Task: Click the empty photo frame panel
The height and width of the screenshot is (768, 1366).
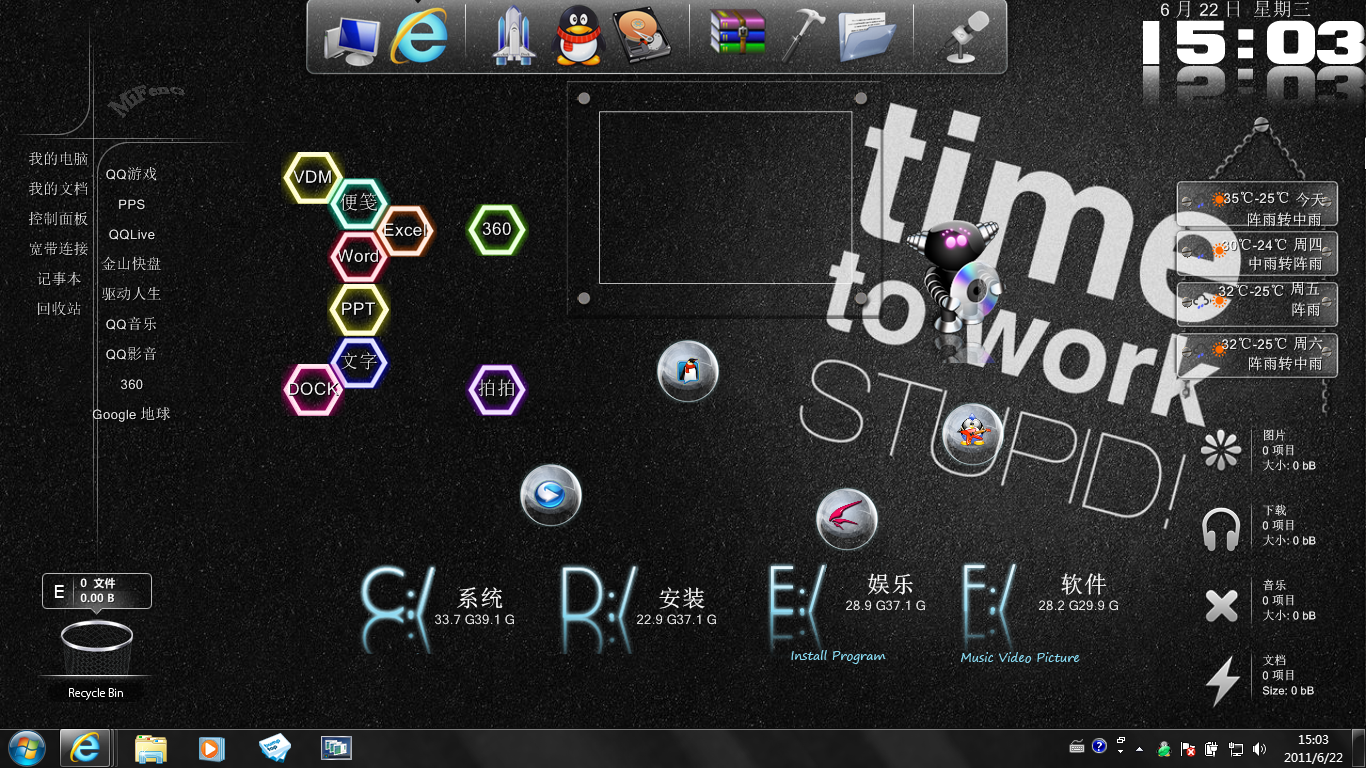Action: coord(725,198)
